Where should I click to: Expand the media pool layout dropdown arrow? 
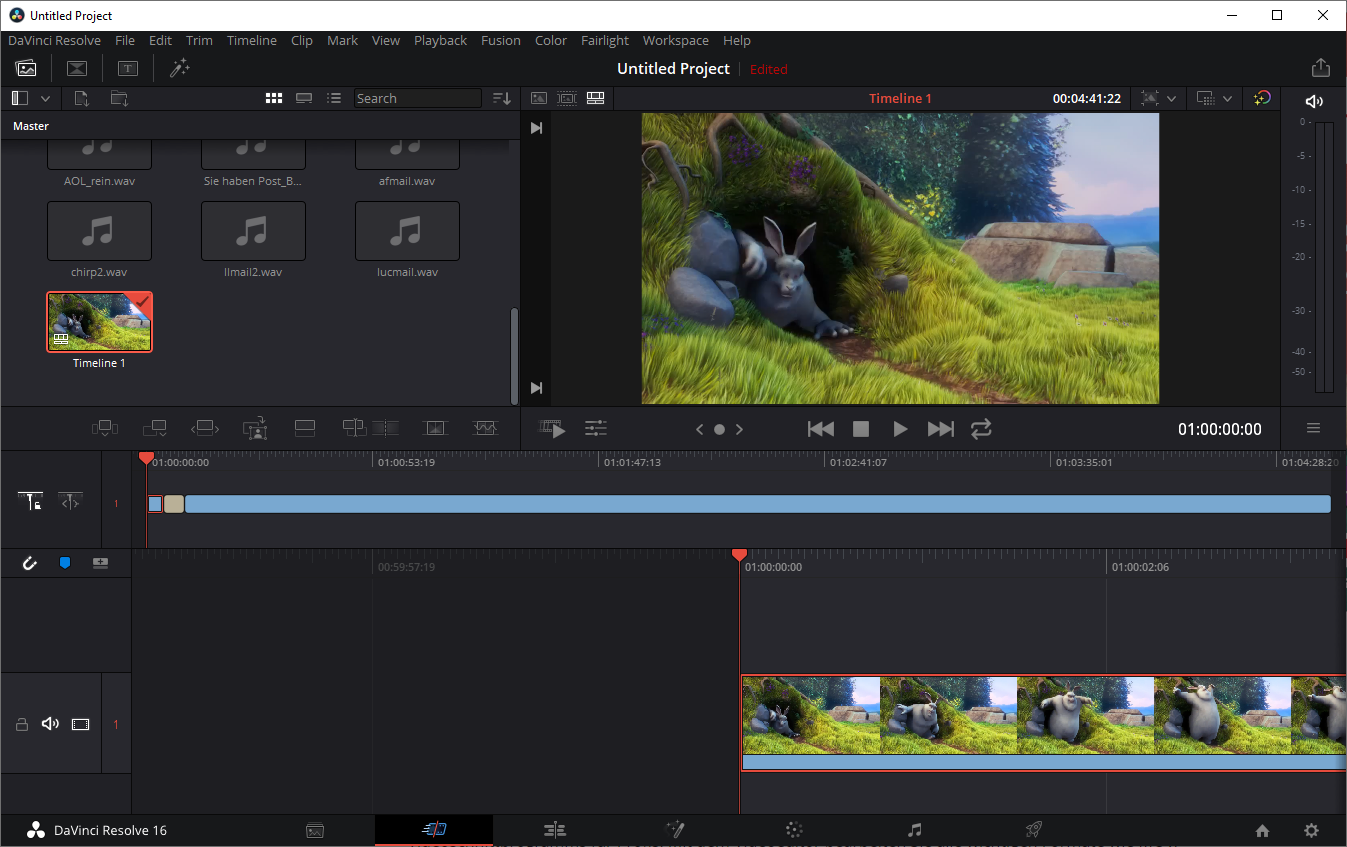pos(45,98)
